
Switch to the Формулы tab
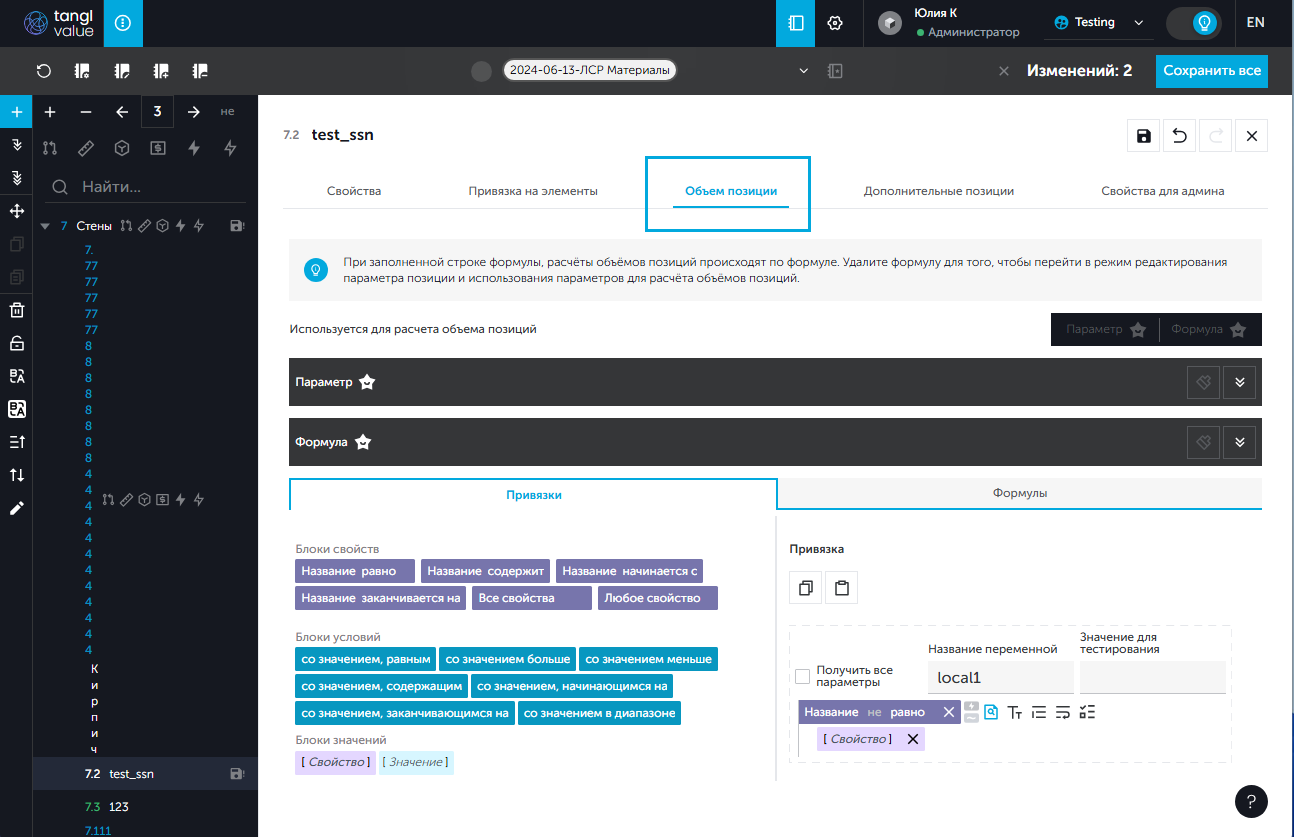(1019, 494)
